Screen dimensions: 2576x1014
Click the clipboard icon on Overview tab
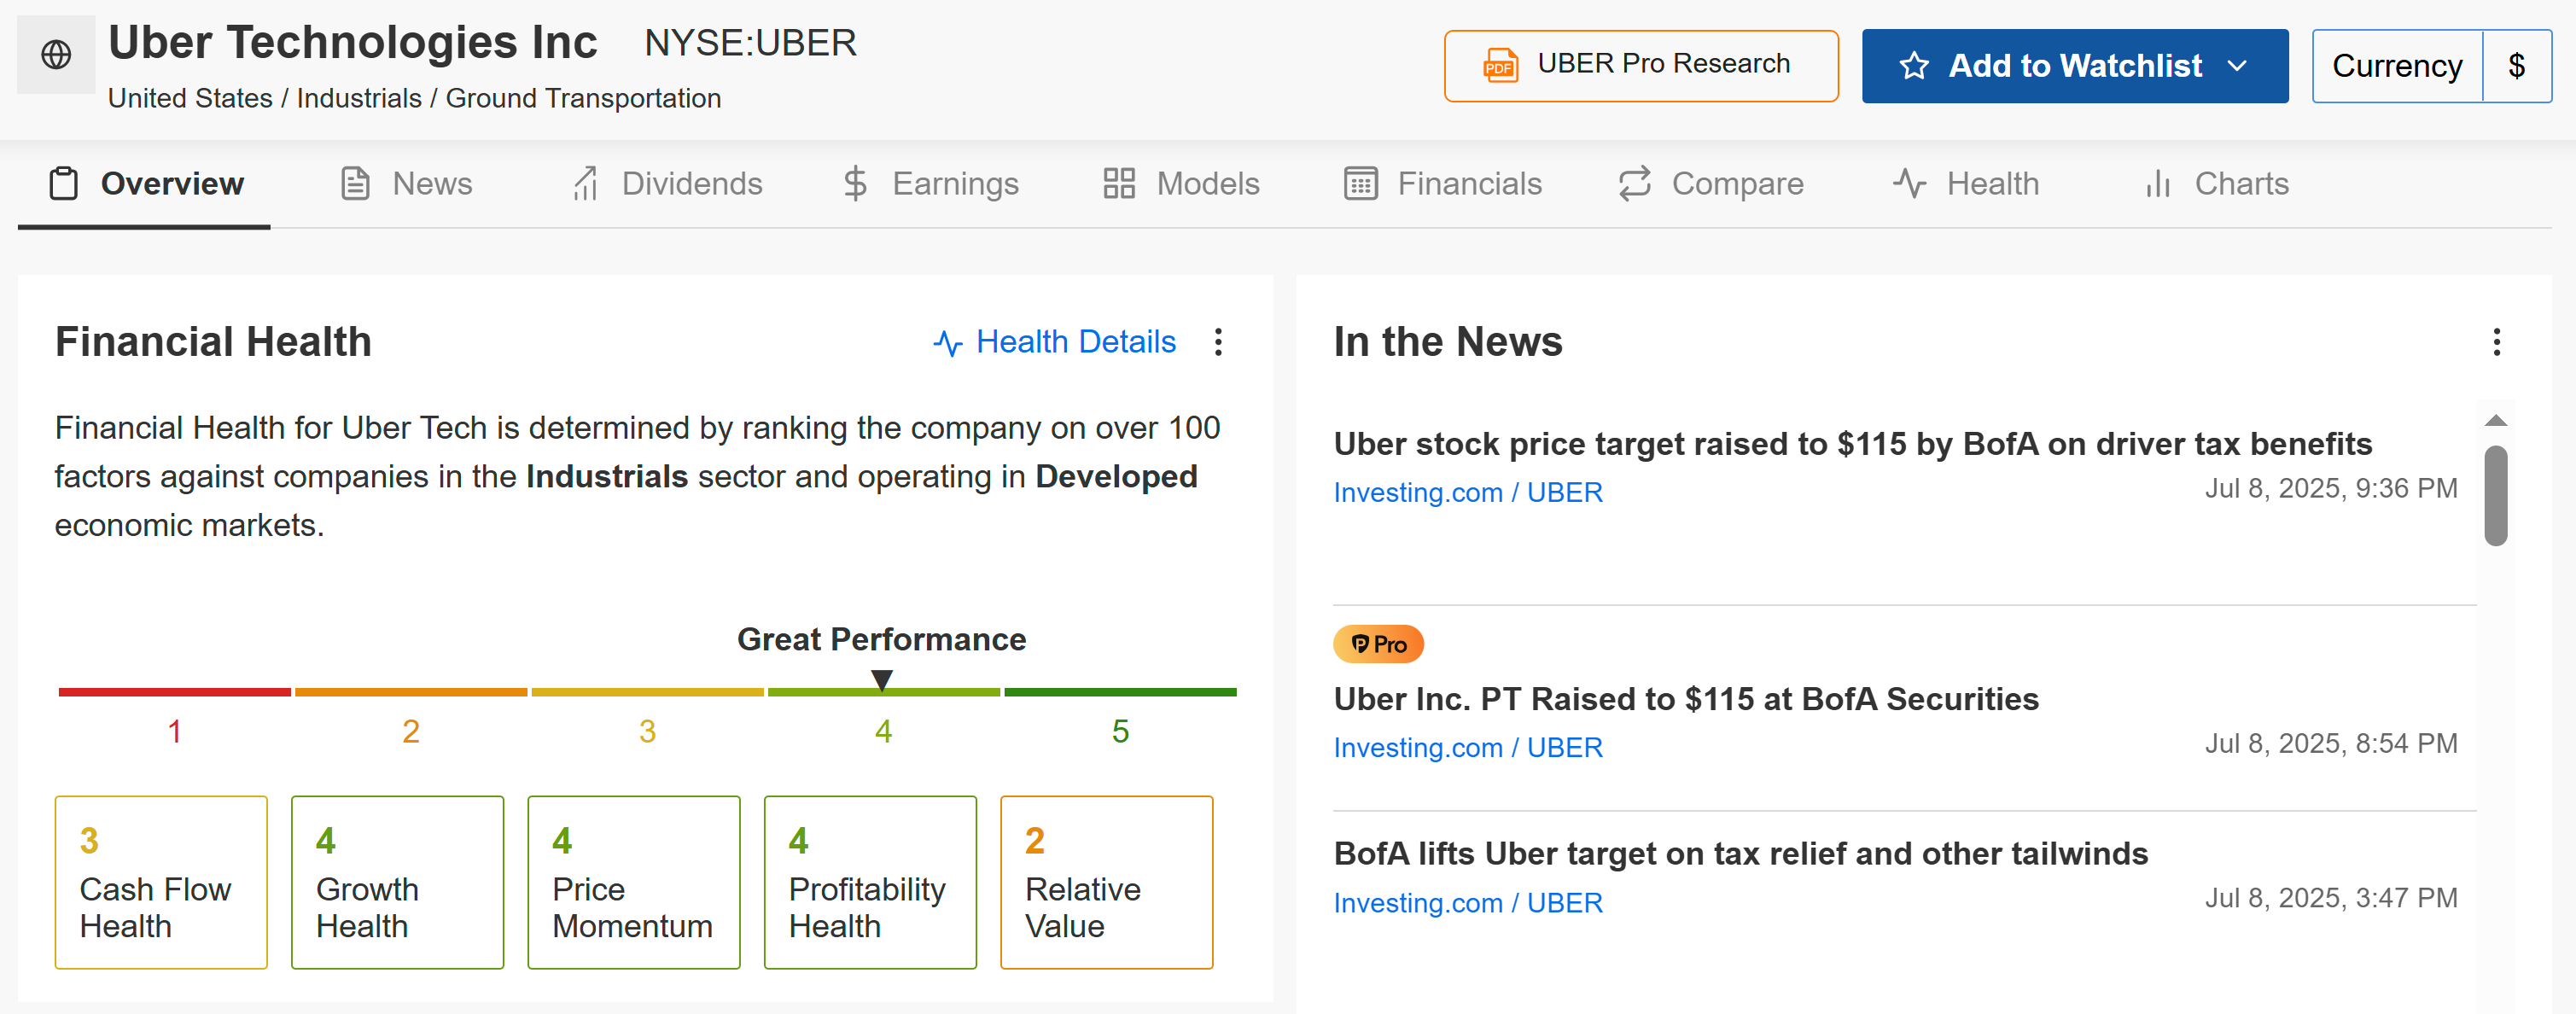[x=64, y=184]
